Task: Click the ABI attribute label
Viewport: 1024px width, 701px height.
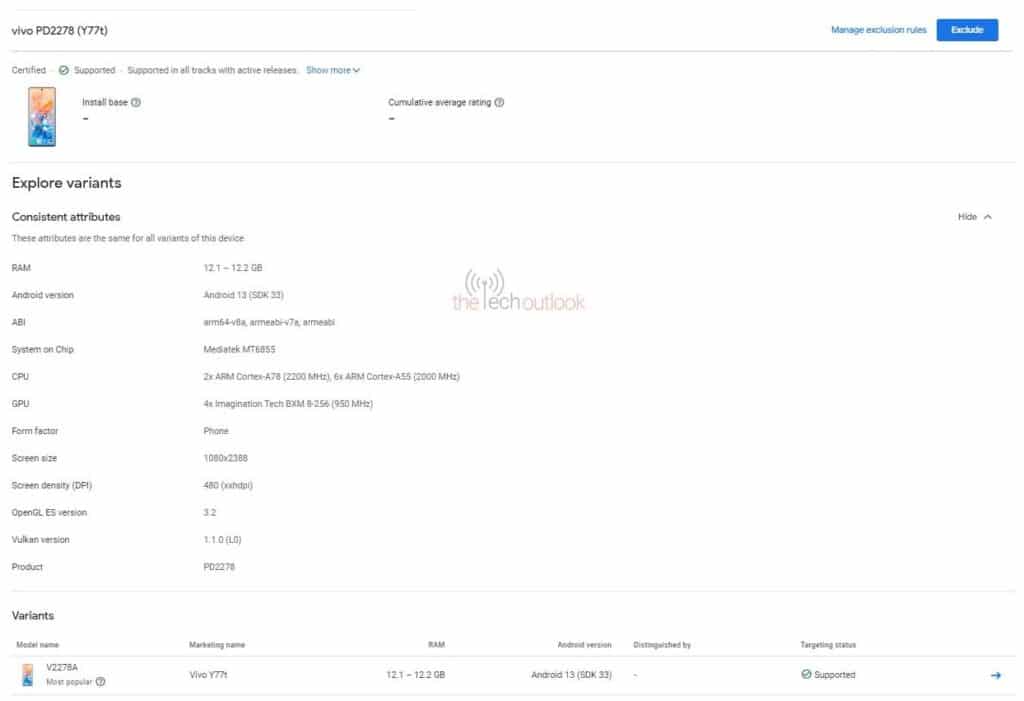Action: (x=18, y=322)
